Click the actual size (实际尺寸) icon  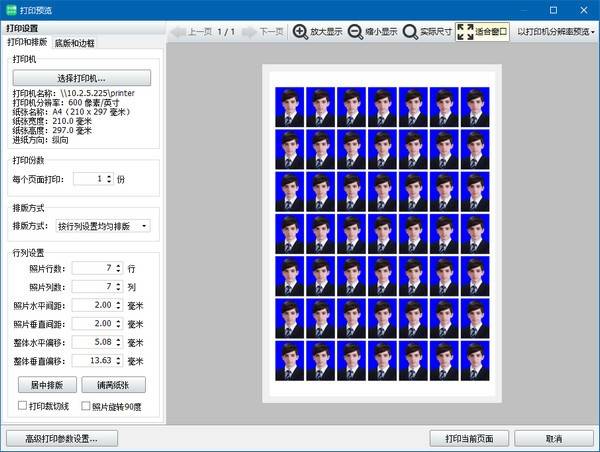point(410,31)
